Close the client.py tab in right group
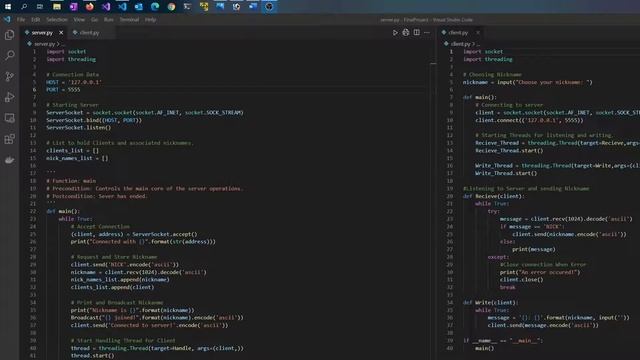This screenshot has height=360, width=640. [x=478, y=33]
